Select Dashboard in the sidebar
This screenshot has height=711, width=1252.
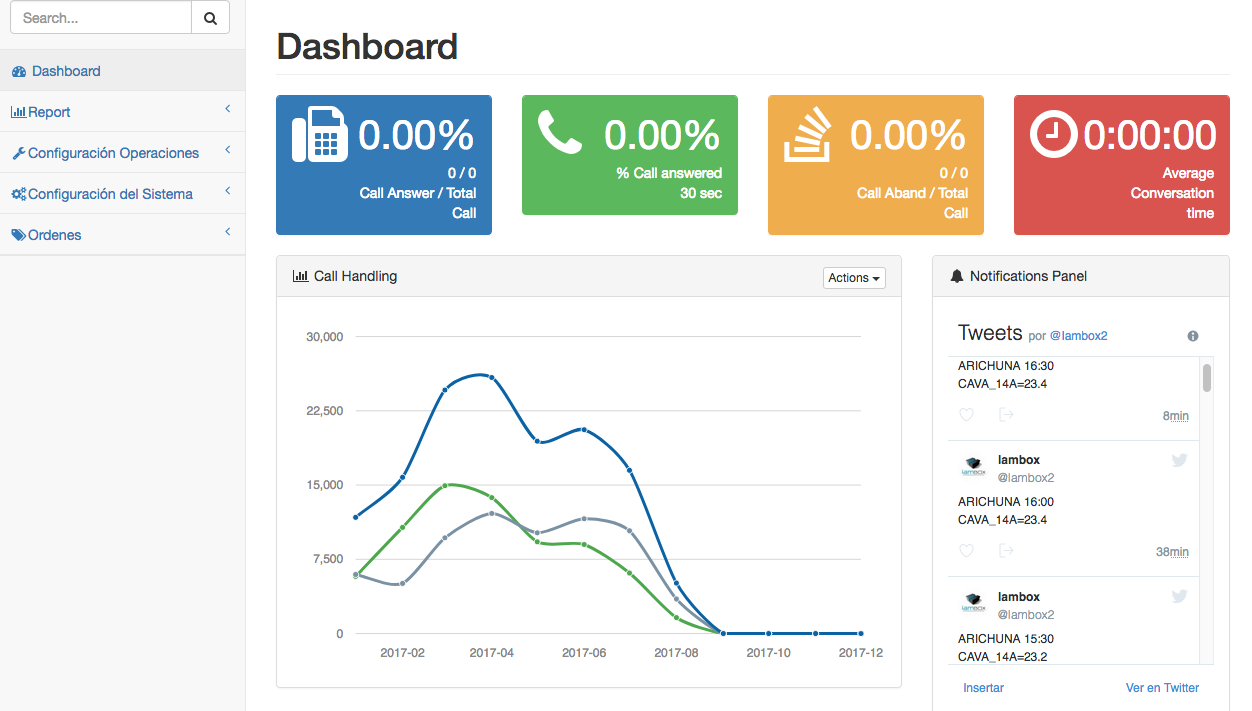coord(66,71)
